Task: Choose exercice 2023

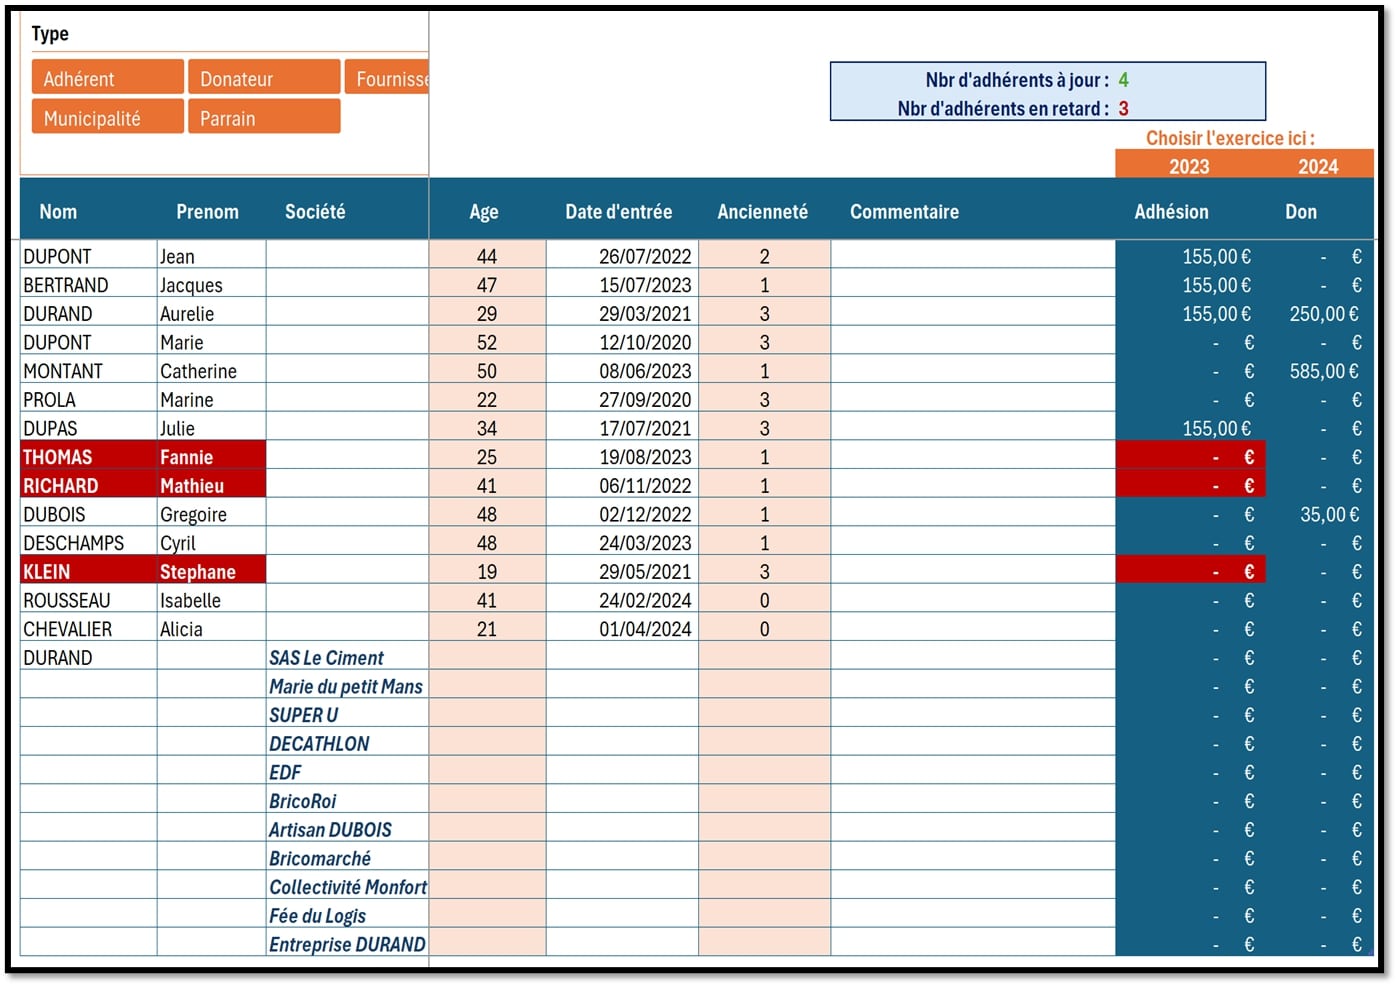Action: pos(1189,166)
